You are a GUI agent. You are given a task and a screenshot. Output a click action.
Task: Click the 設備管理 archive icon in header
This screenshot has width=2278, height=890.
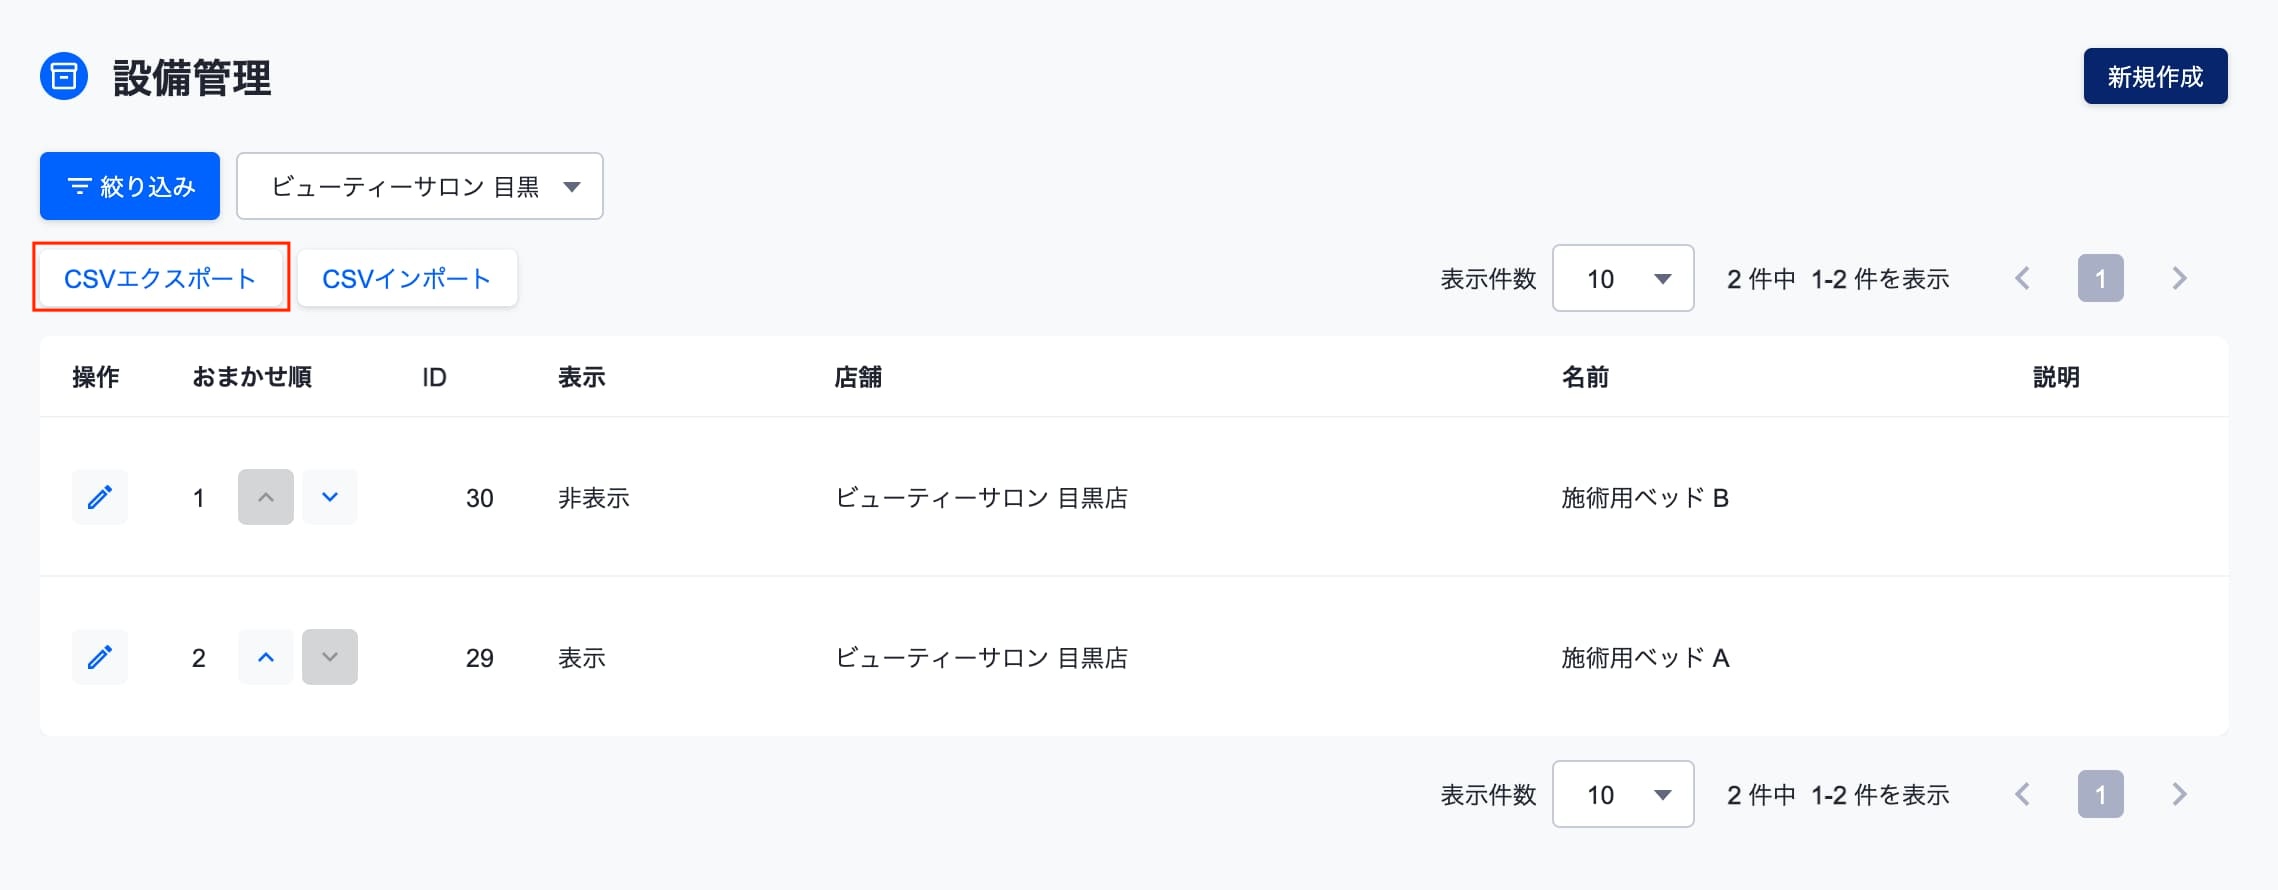(64, 76)
